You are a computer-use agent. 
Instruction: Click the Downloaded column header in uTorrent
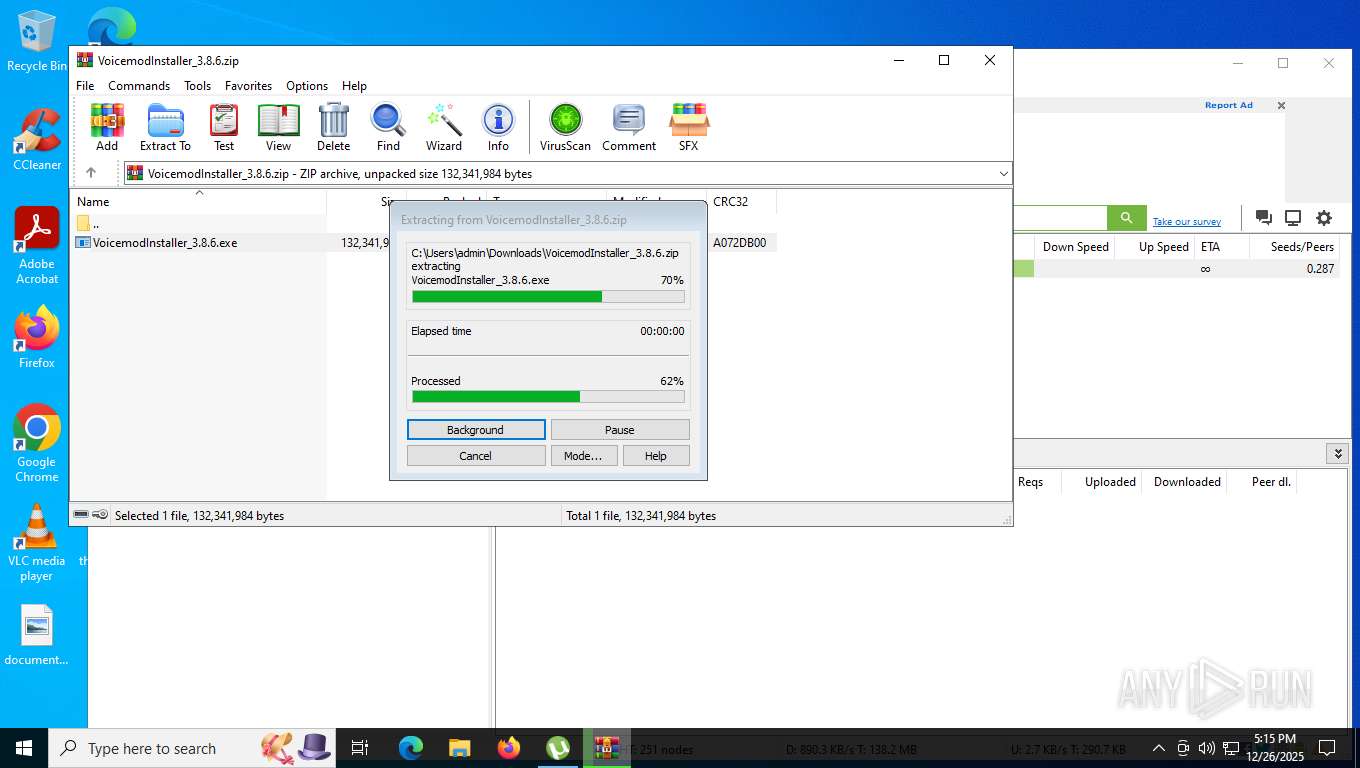1187,482
